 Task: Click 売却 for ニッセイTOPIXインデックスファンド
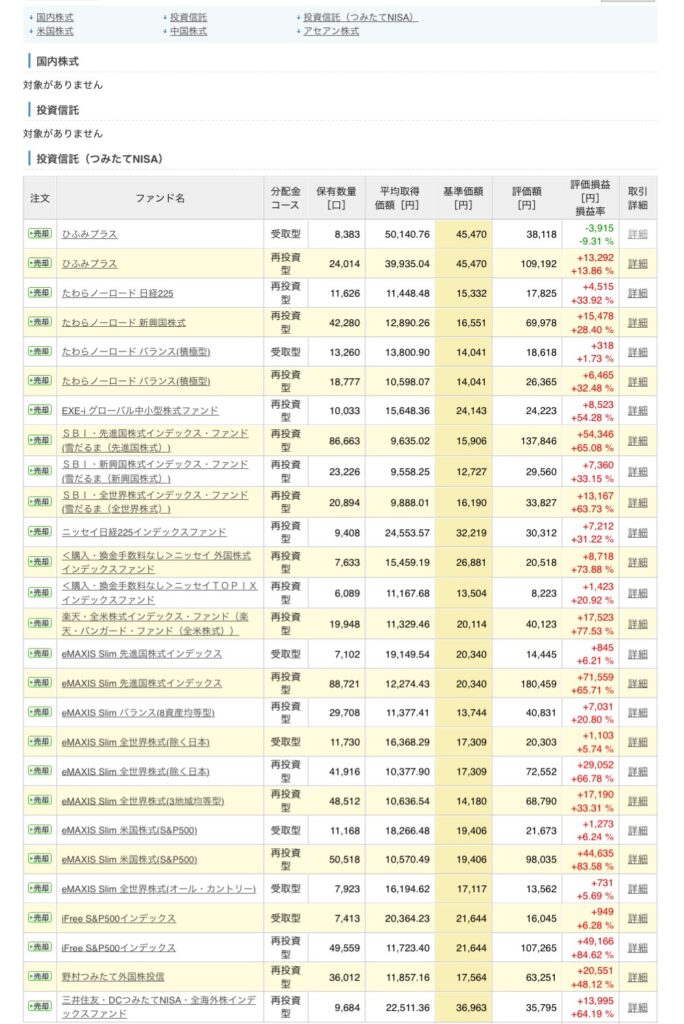click(40, 592)
